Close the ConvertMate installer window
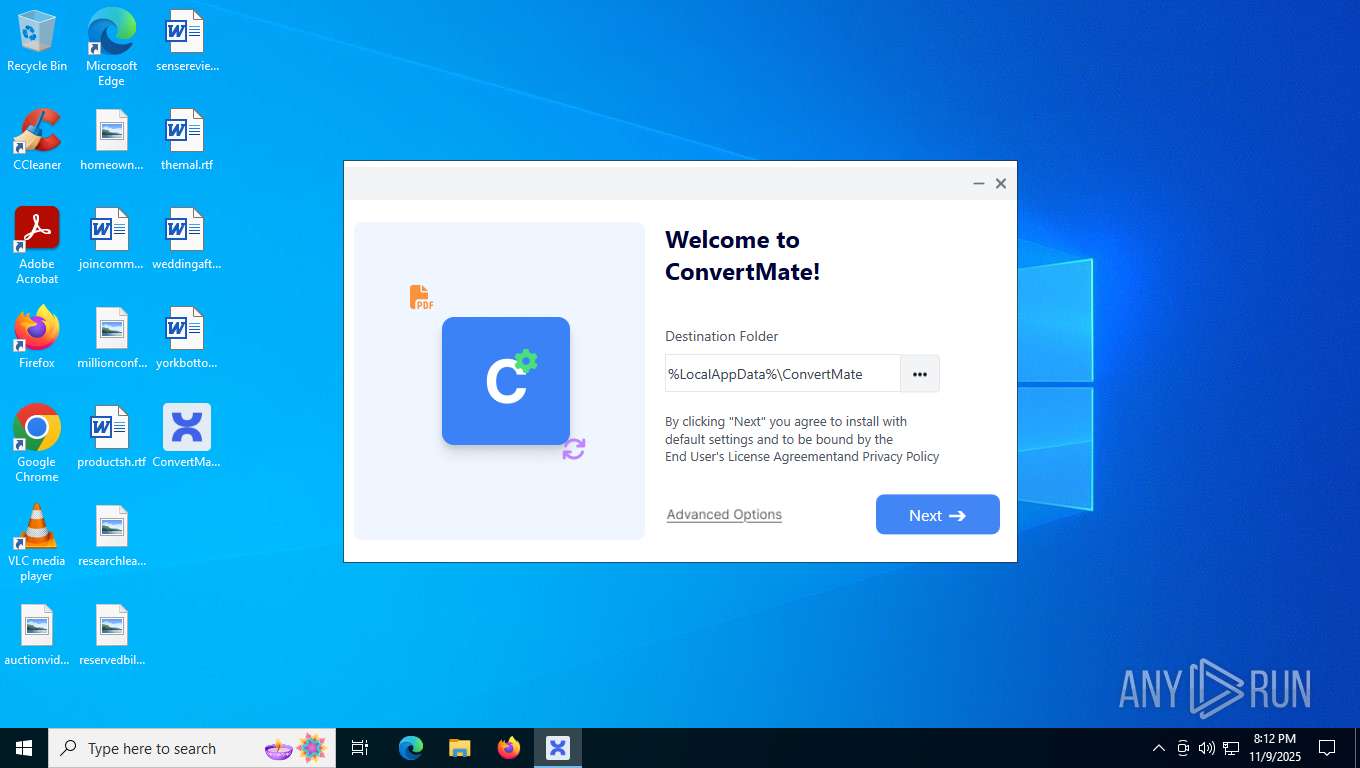The height and width of the screenshot is (768, 1360). pyautogui.click(x=1001, y=184)
